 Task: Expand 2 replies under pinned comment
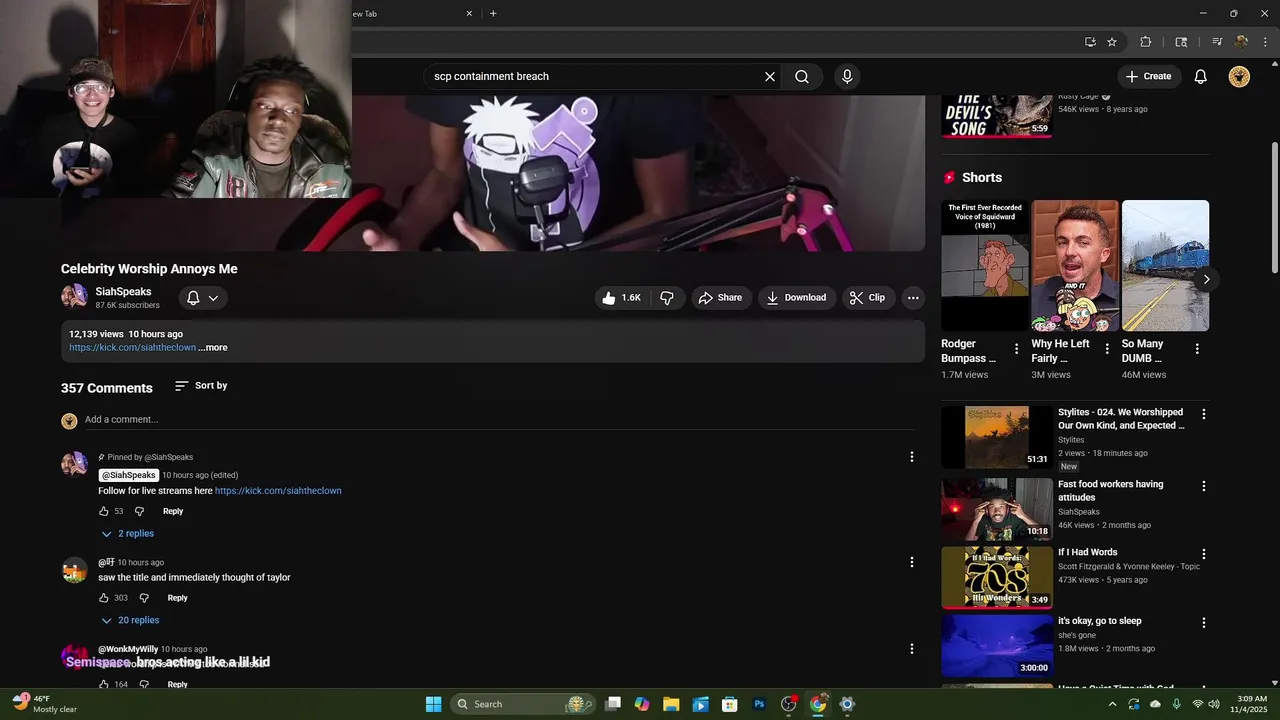pyautogui.click(x=127, y=534)
